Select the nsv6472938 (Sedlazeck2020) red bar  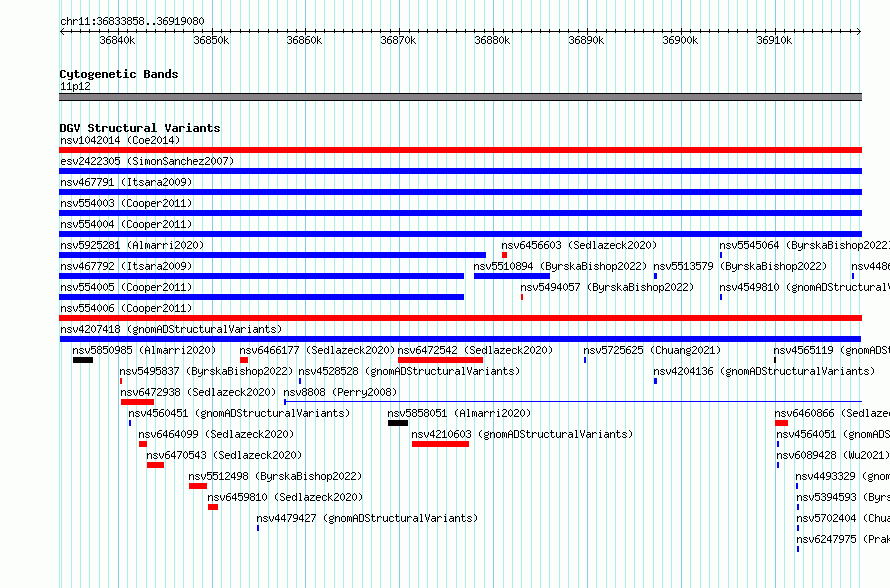click(137, 402)
